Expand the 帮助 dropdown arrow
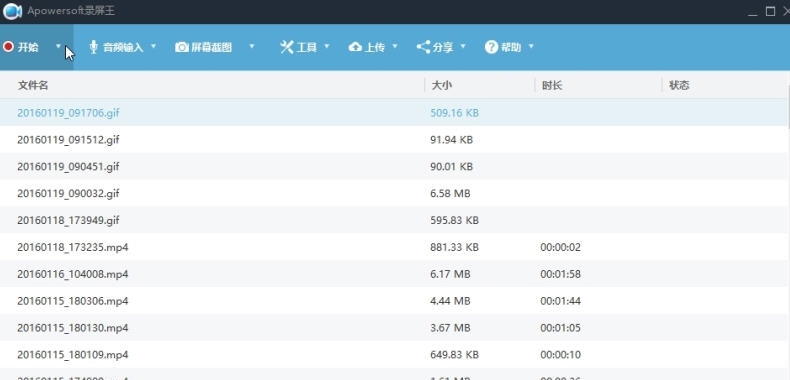Image resolution: width=790 pixels, height=380 pixels. 531,46
